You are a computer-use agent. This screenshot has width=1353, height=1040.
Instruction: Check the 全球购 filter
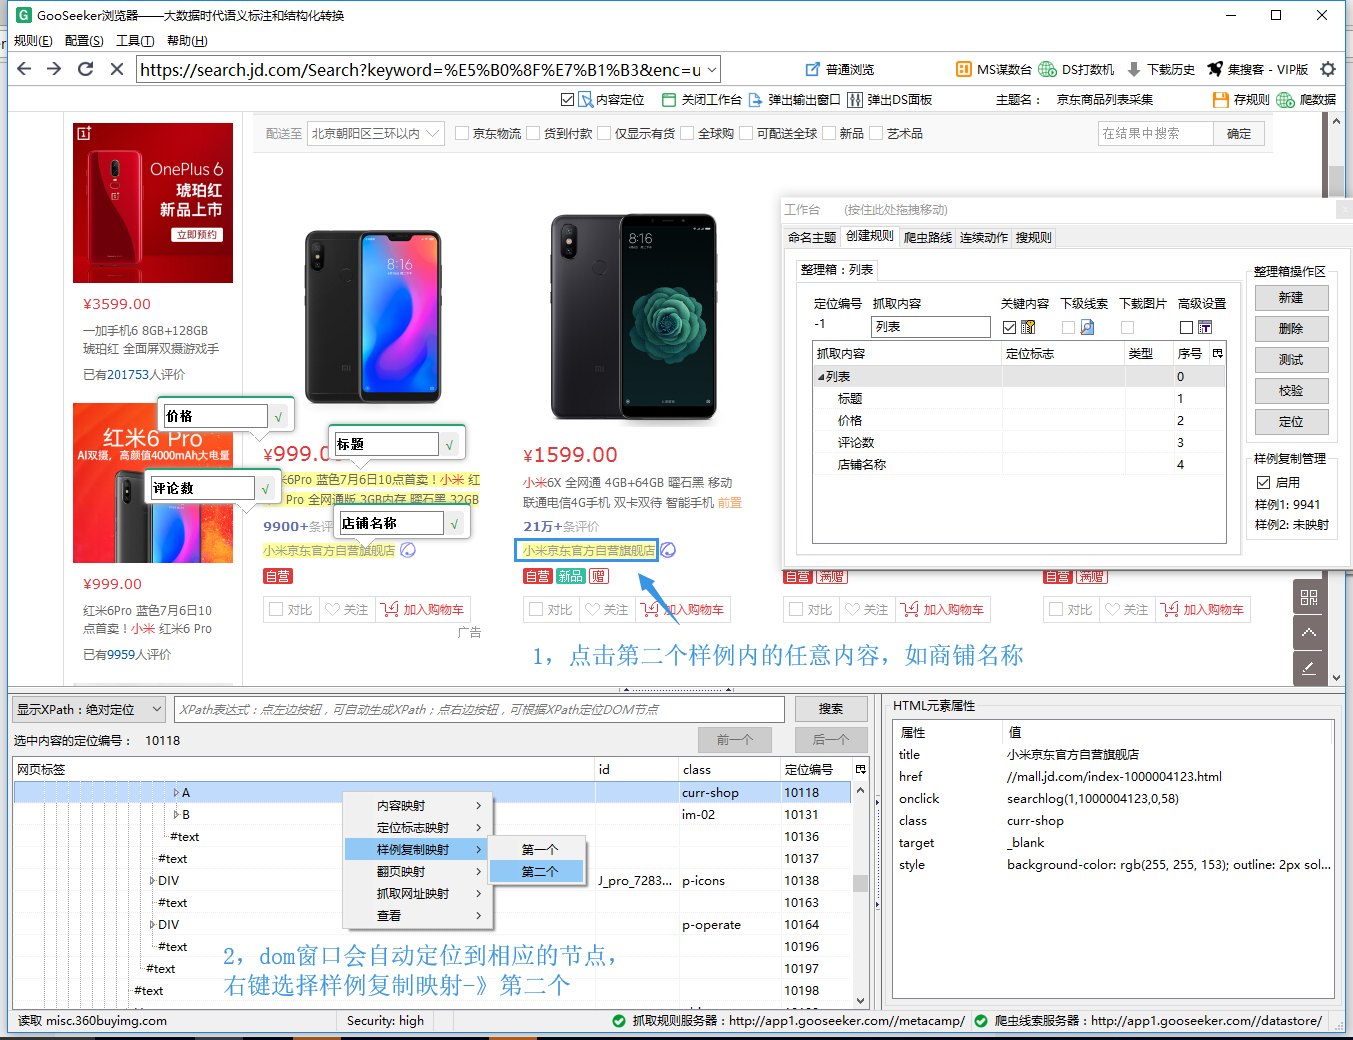[x=687, y=133]
